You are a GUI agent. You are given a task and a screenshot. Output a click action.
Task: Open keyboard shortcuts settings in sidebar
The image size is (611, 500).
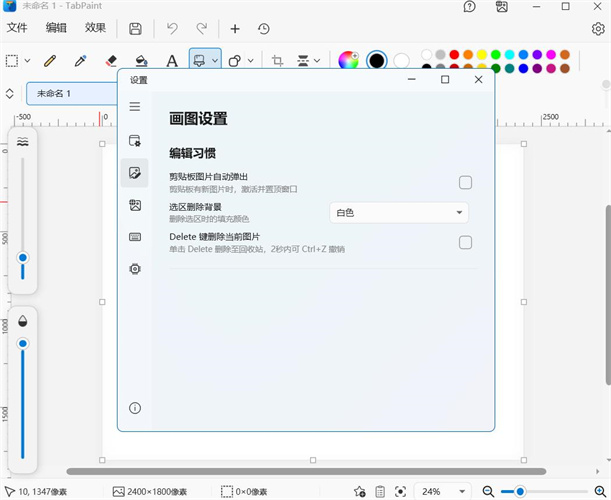coord(135,237)
